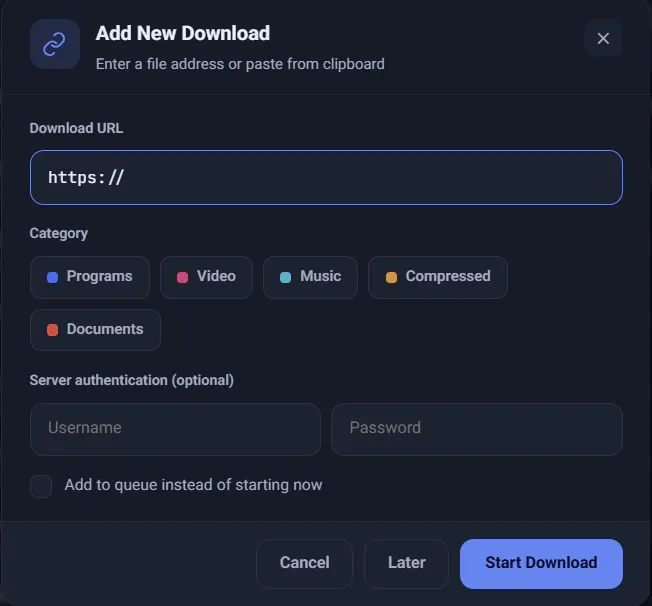Click into the Username field
The image size is (652, 606).
(175, 429)
